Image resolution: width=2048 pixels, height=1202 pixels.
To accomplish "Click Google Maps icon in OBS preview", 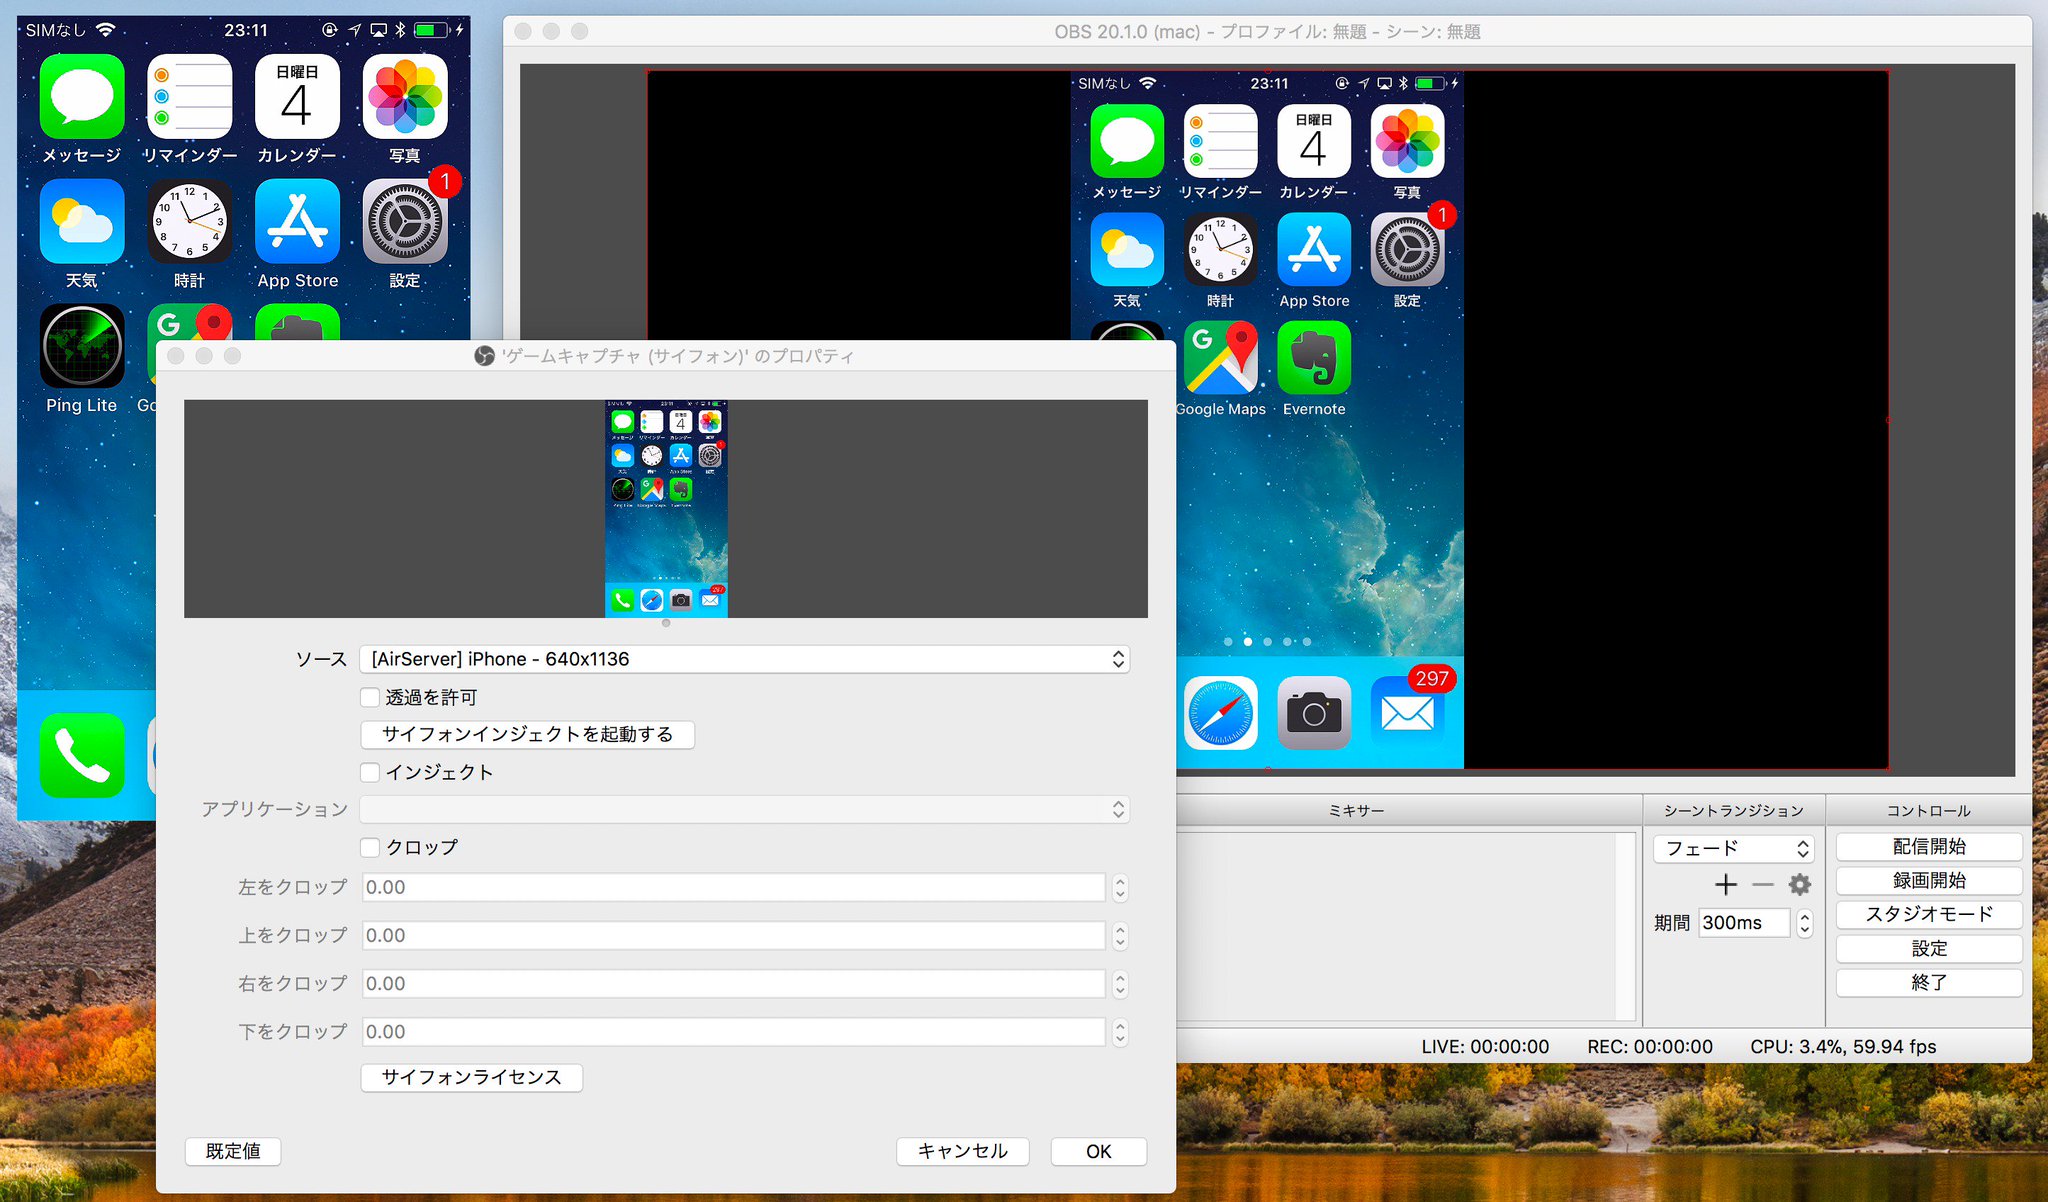I will pyautogui.click(x=1220, y=358).
